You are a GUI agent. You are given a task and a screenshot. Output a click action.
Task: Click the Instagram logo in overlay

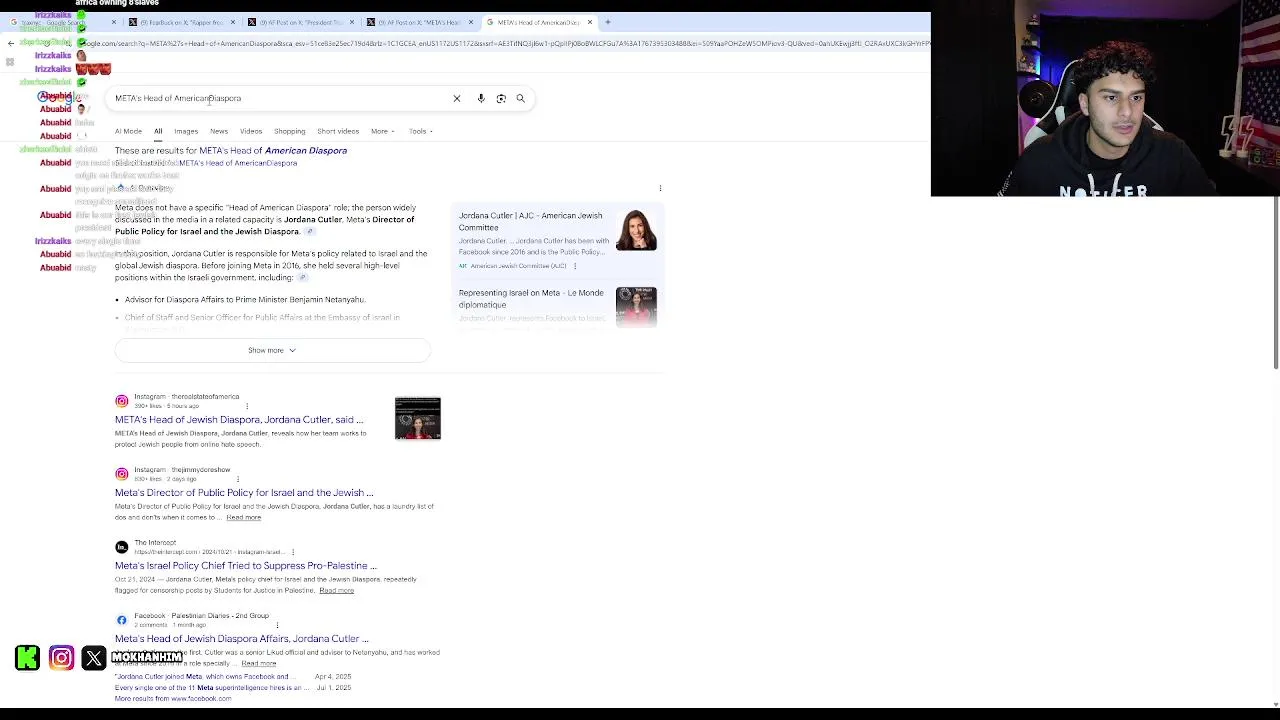[x=61, y=658]
